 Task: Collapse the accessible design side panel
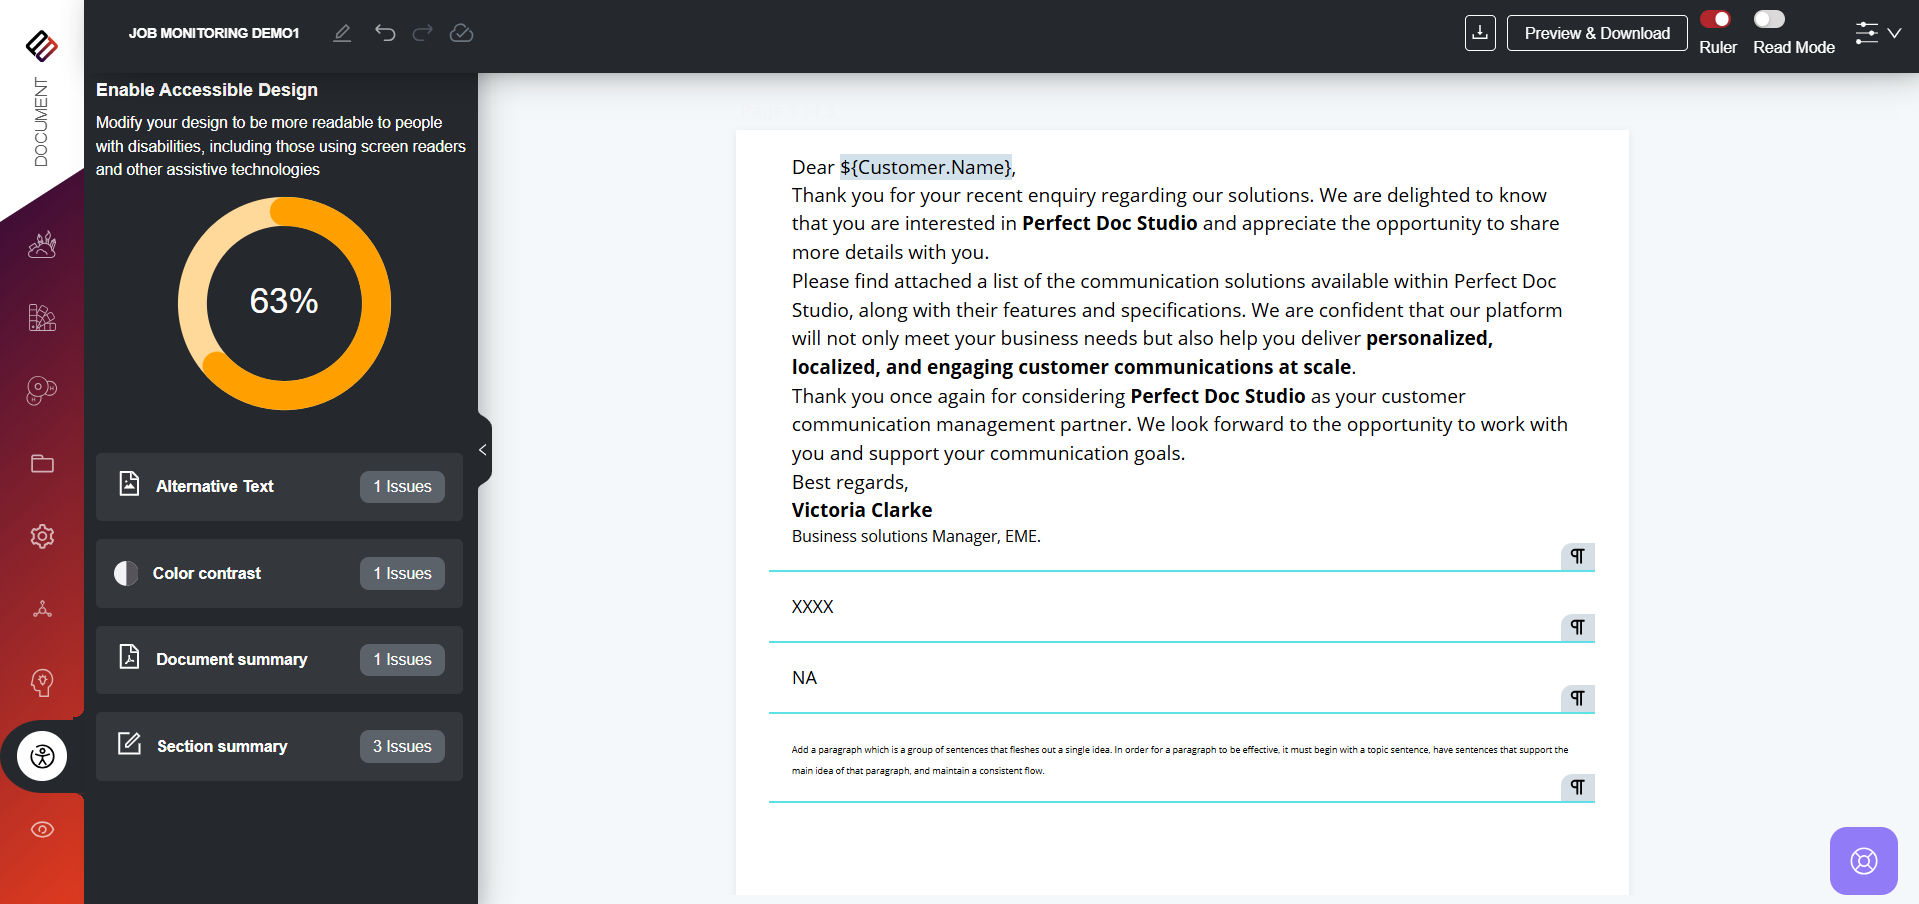tap(483, 450)
